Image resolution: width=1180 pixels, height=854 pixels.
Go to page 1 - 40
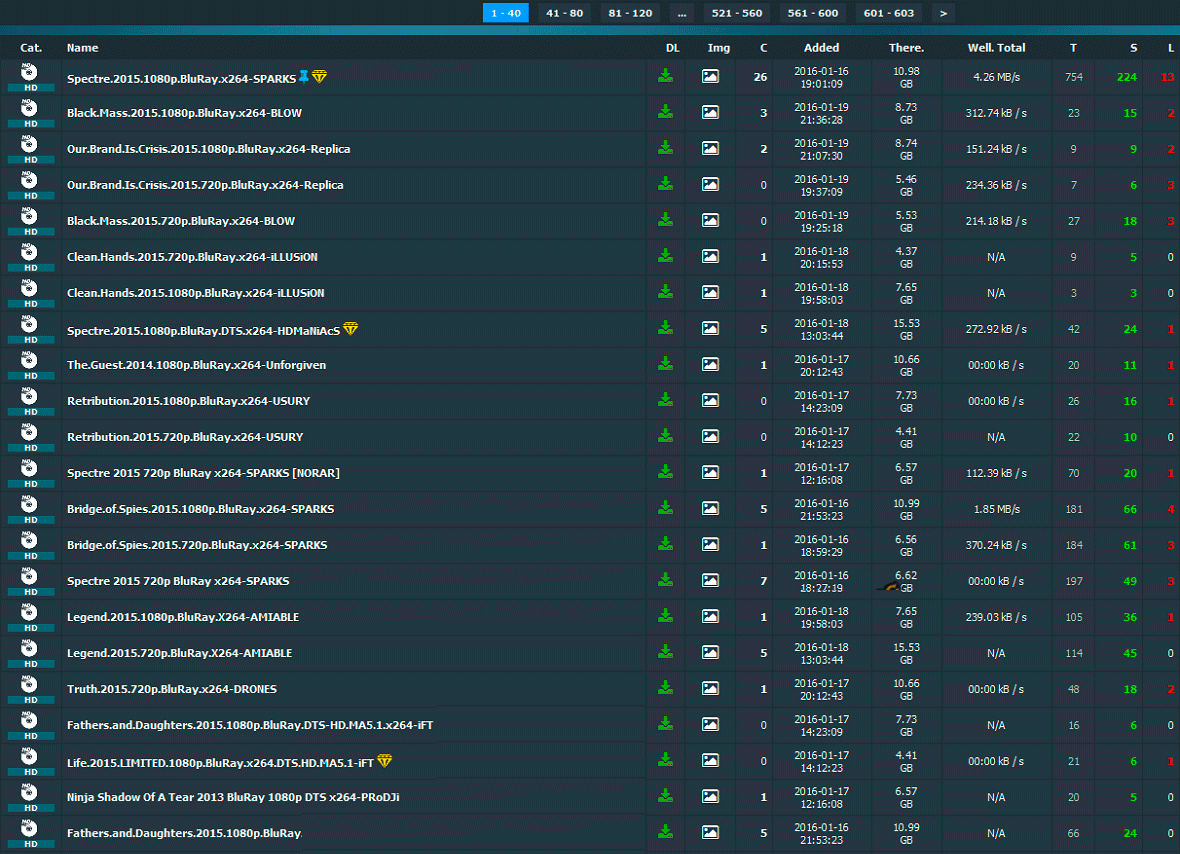[x=506, y=13]
